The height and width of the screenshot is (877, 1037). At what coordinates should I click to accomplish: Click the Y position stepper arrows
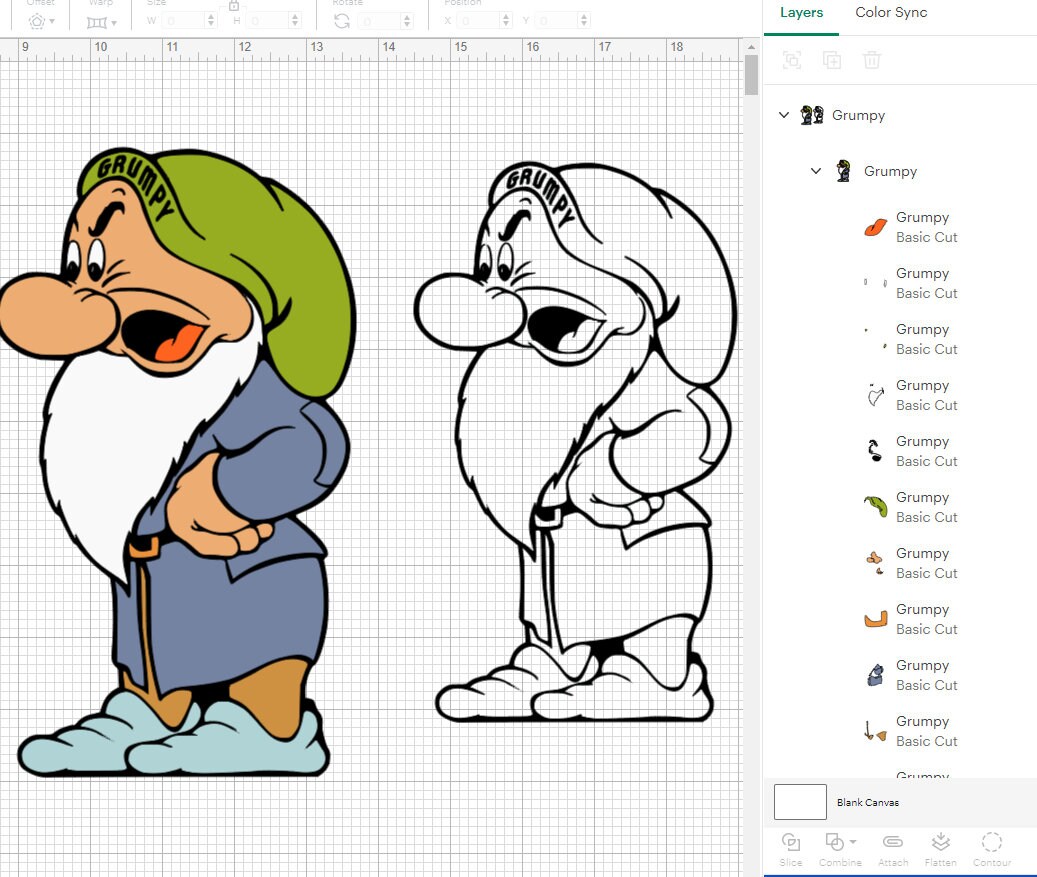click(x=584, y=21)
